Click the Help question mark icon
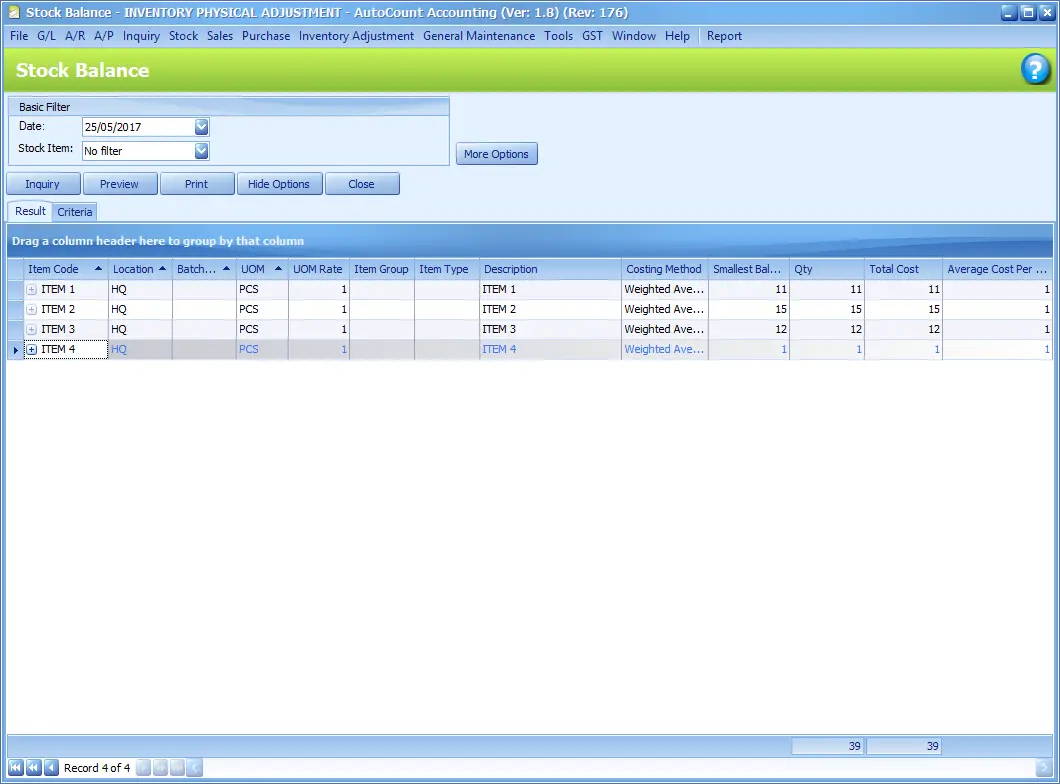 coord(1035,71)
